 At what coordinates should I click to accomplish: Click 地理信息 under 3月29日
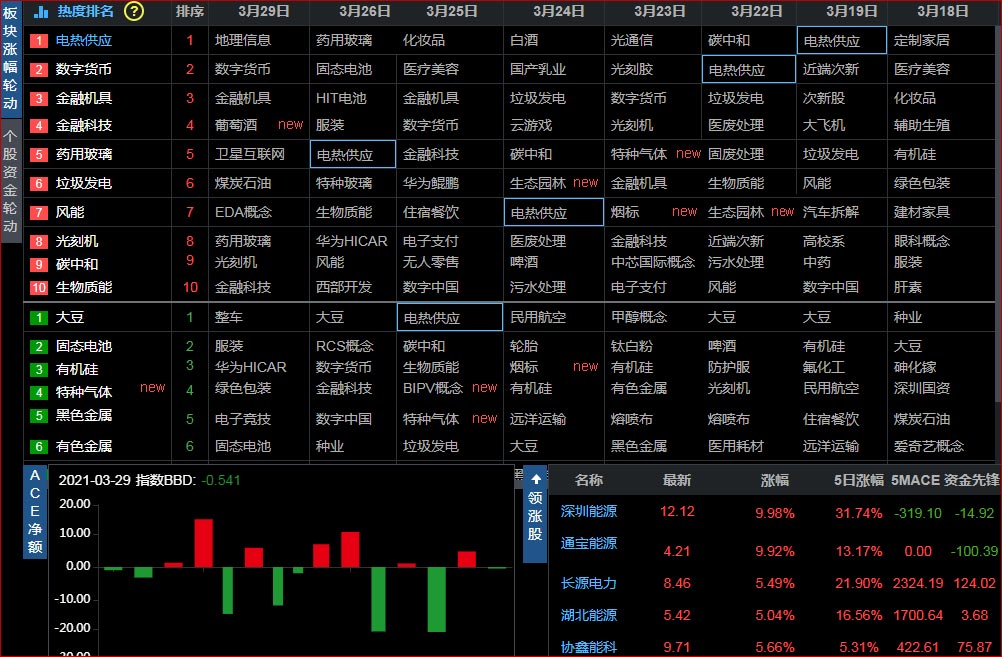pos(243,40)
